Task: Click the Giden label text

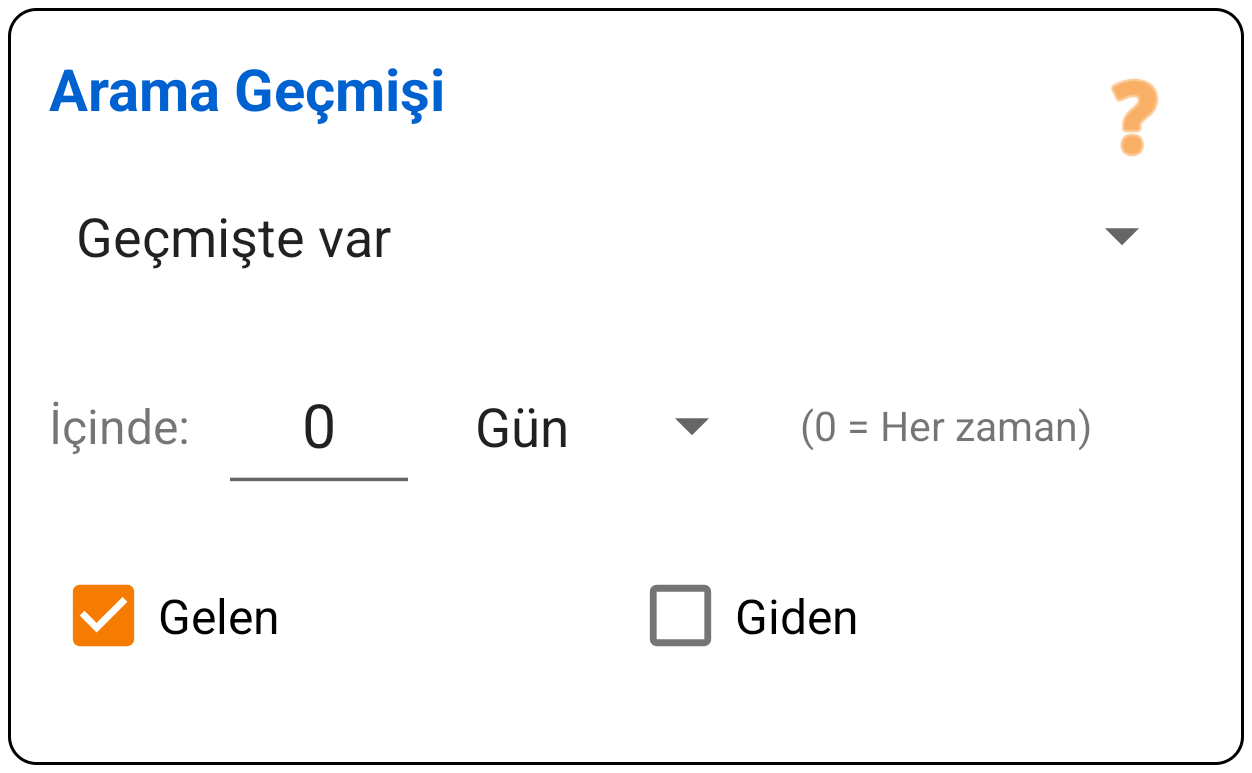Action: [x=797, y=617]
